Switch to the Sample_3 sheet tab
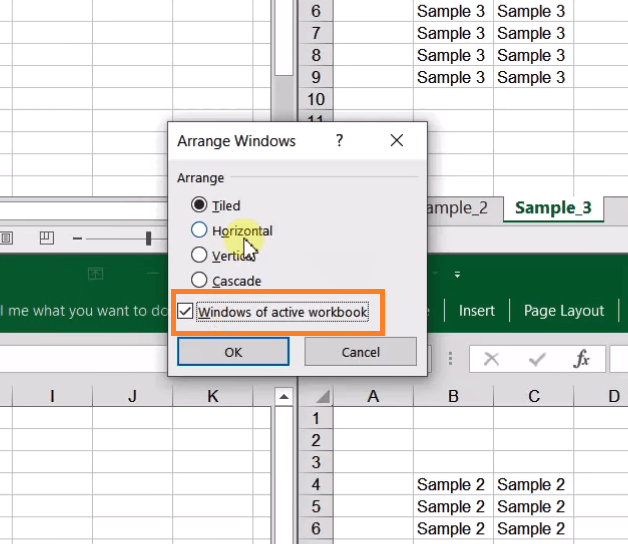The height and width of the screenshot is (544, 628). click(x=553, y=208)
